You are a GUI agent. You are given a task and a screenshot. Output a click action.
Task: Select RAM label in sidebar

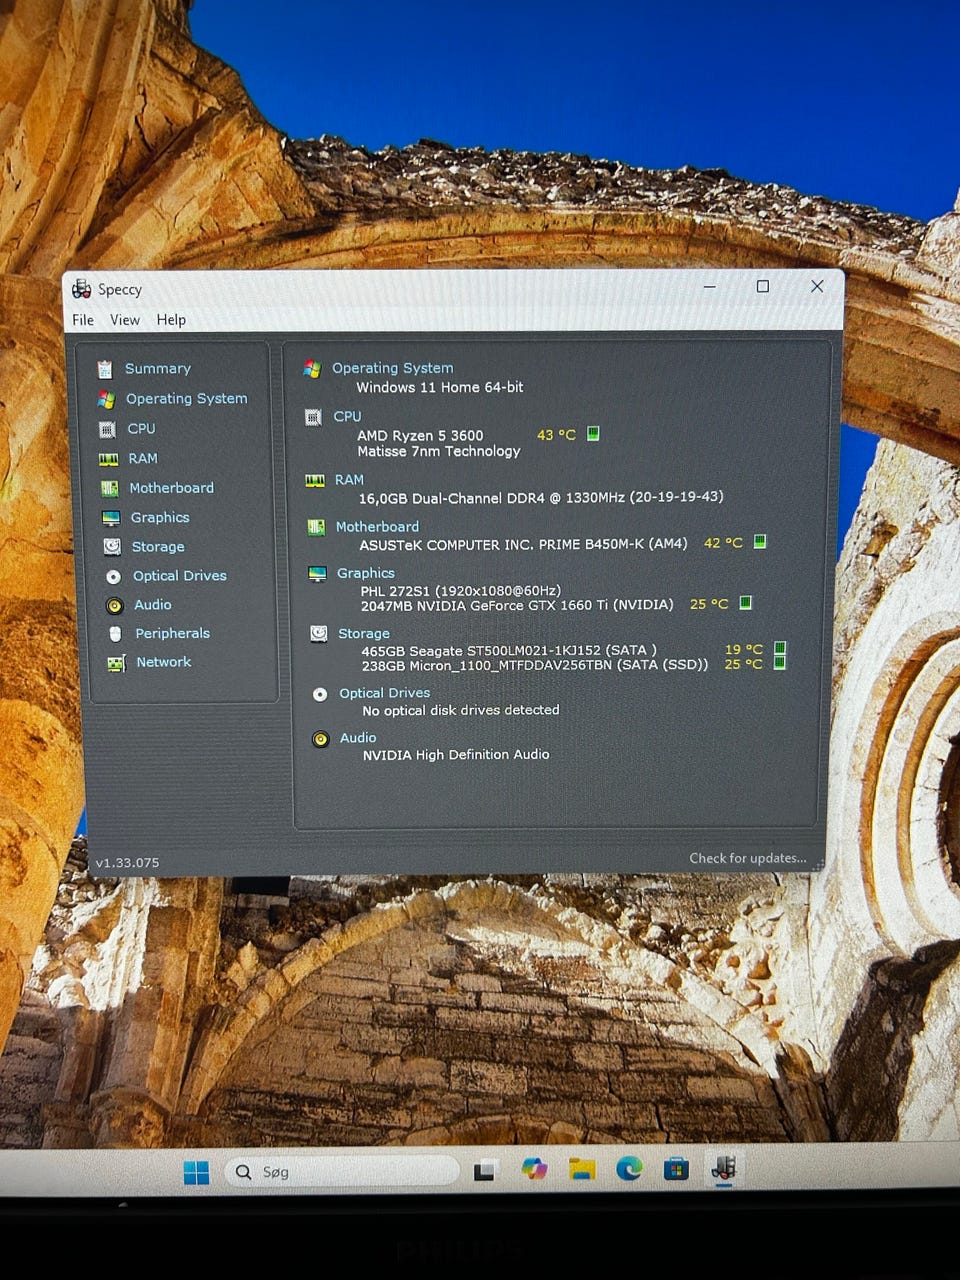tap(143, 458)
